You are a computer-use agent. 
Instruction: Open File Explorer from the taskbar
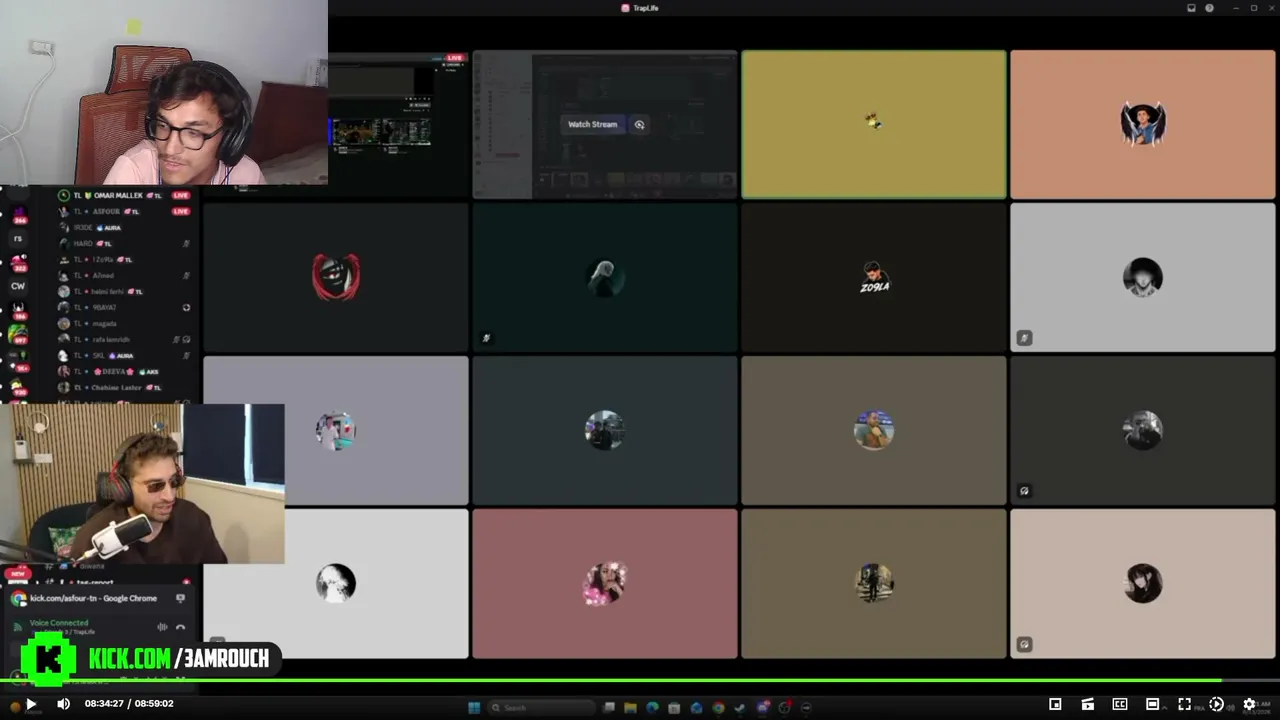(x=631, y=708)
